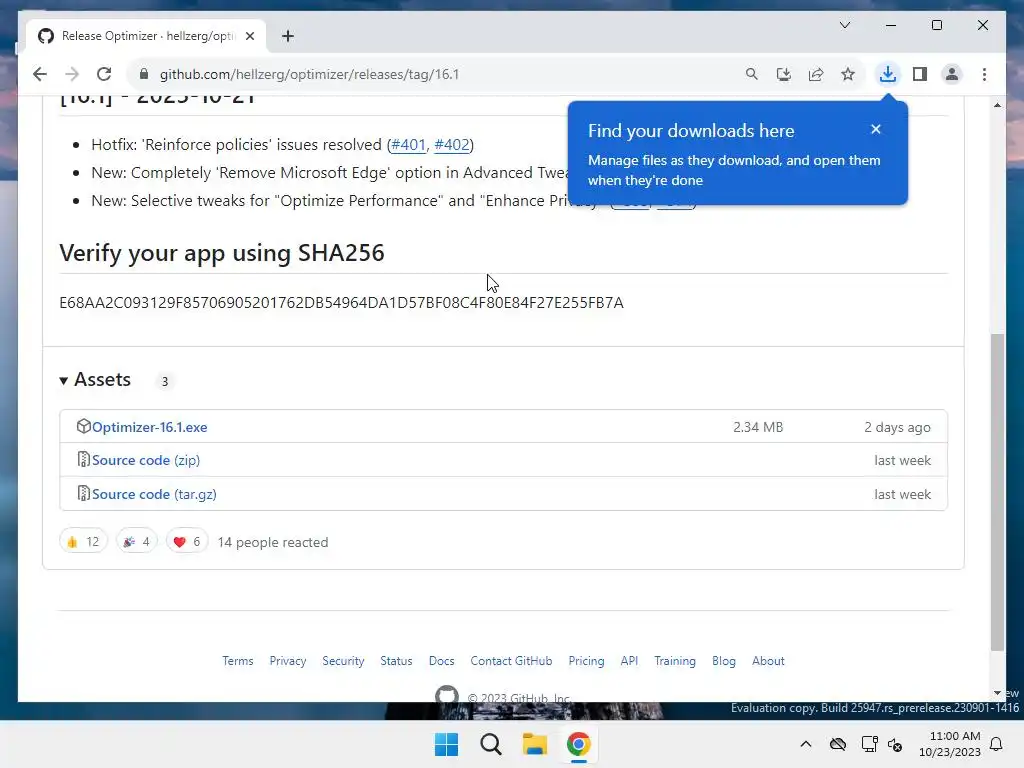This screenshot has height=768, width=1024.
Task: Open the Pricing footer link
Action: [x=586, y=661]
